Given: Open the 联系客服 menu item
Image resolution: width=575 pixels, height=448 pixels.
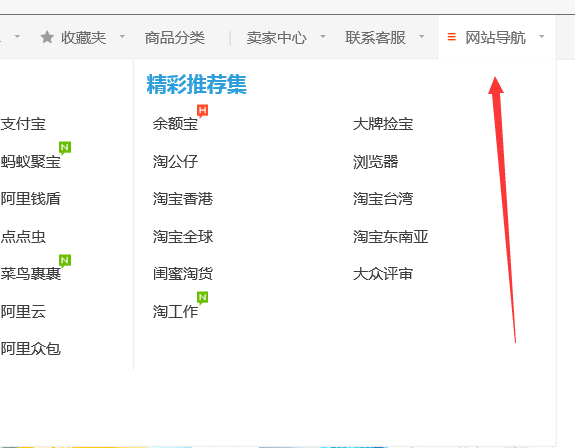Looking at the screenshot, I should click(x=375, y=37).
